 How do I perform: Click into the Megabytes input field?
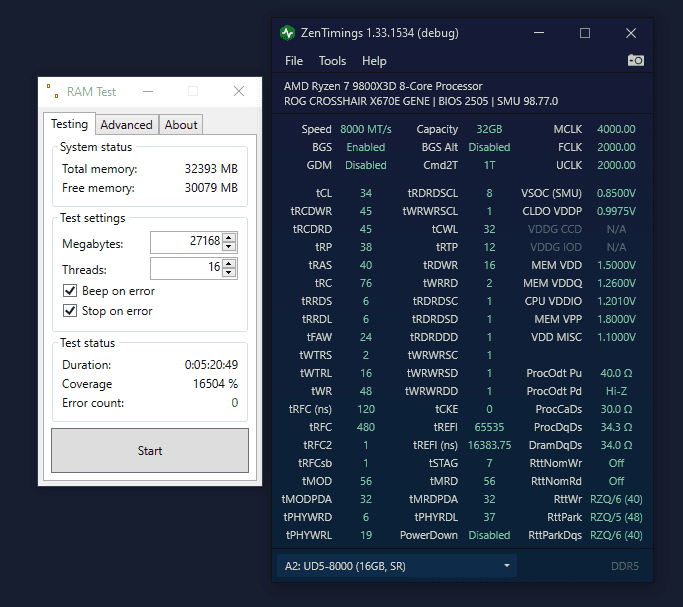point(186,242)
